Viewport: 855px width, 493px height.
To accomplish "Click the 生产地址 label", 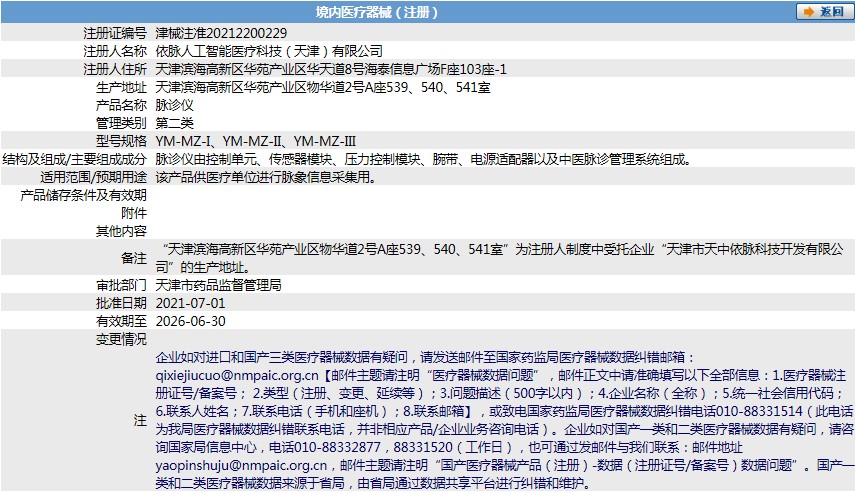I will tap(121, 87).
